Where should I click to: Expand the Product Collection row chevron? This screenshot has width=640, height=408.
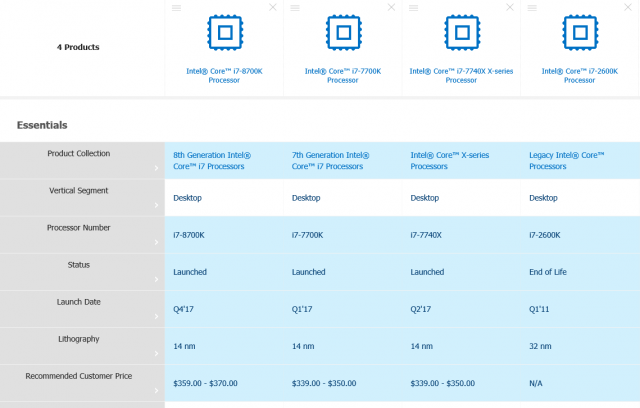click(x=156, y=168)
